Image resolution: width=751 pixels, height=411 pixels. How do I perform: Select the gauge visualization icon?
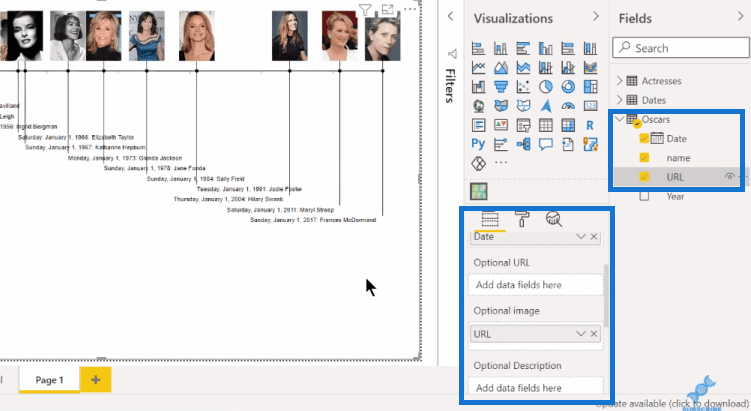568,106
